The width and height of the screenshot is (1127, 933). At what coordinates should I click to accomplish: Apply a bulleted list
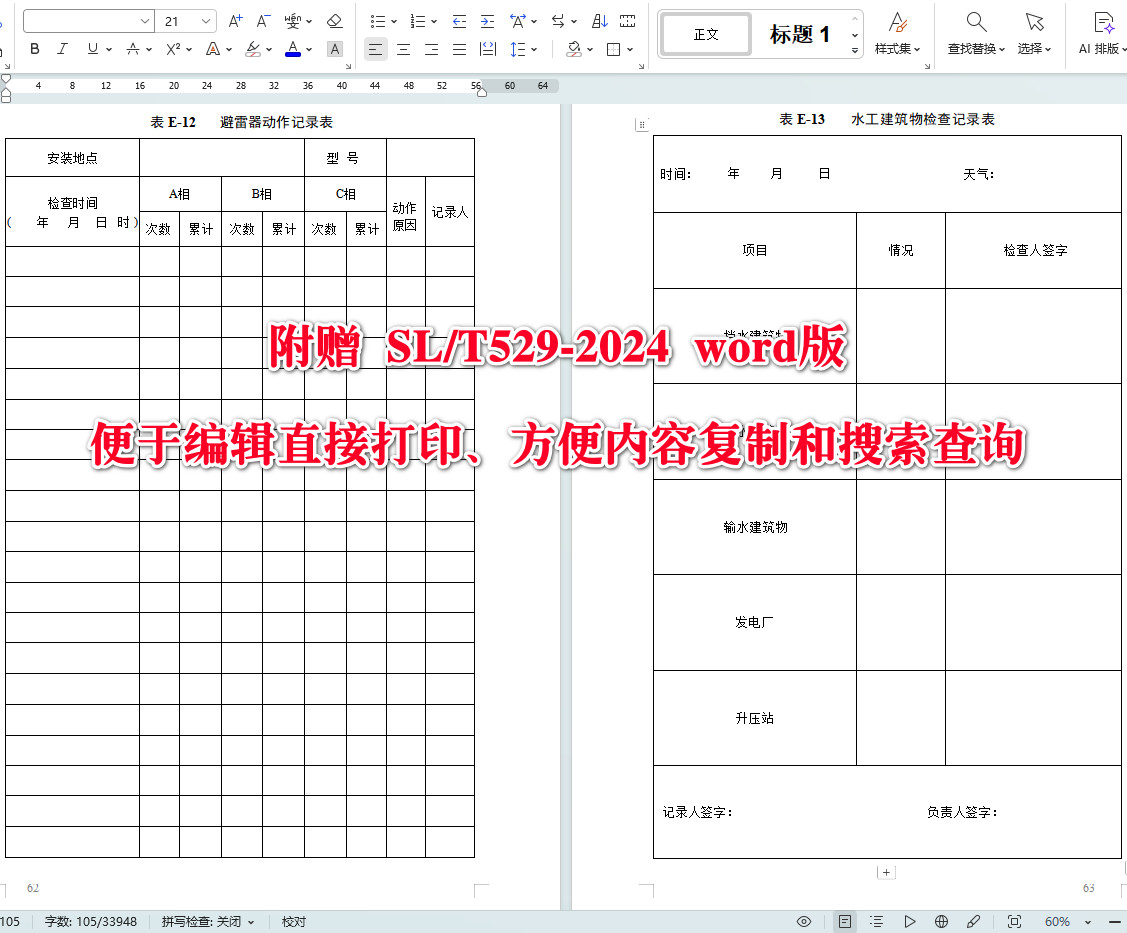(377, 20)
